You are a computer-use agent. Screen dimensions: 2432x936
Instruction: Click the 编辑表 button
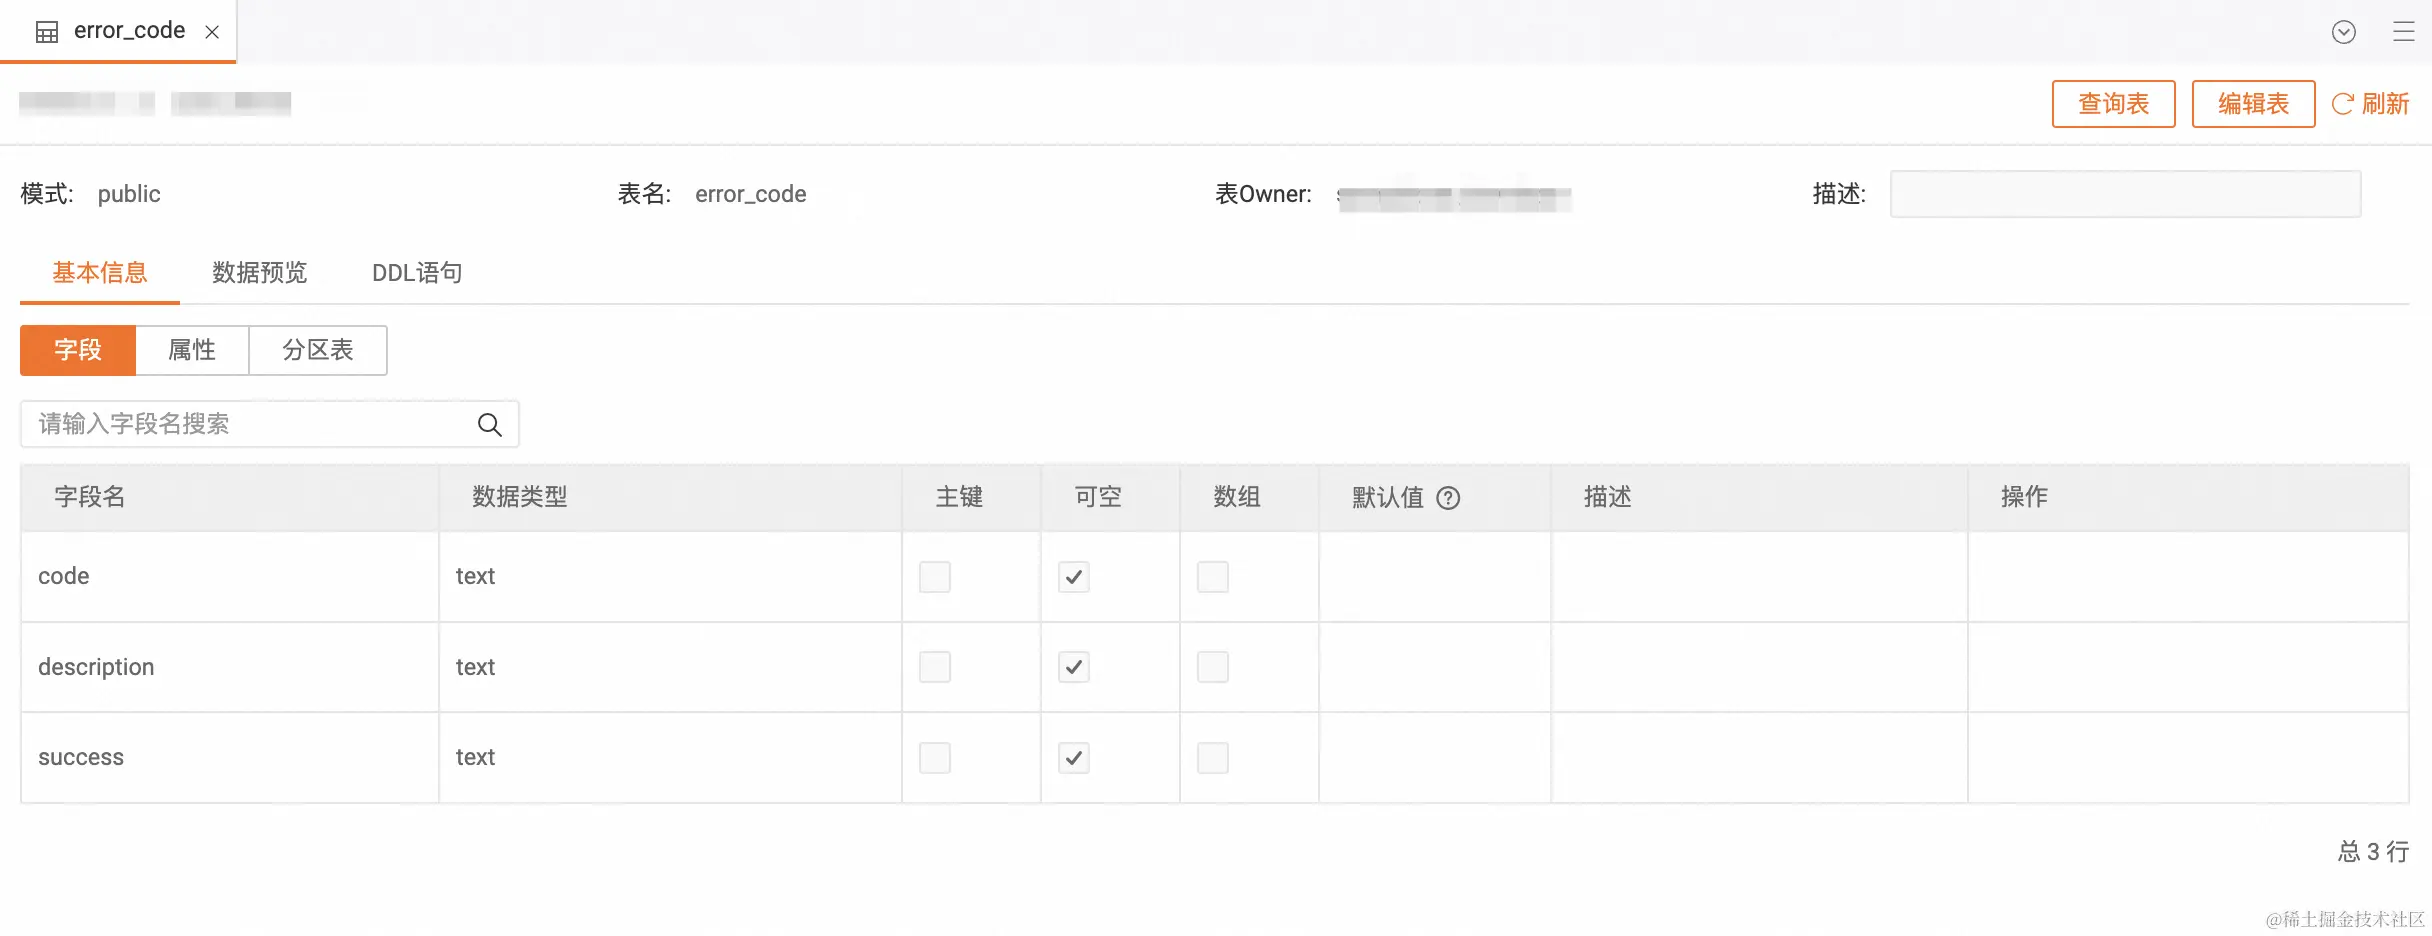pos(2253,104)
